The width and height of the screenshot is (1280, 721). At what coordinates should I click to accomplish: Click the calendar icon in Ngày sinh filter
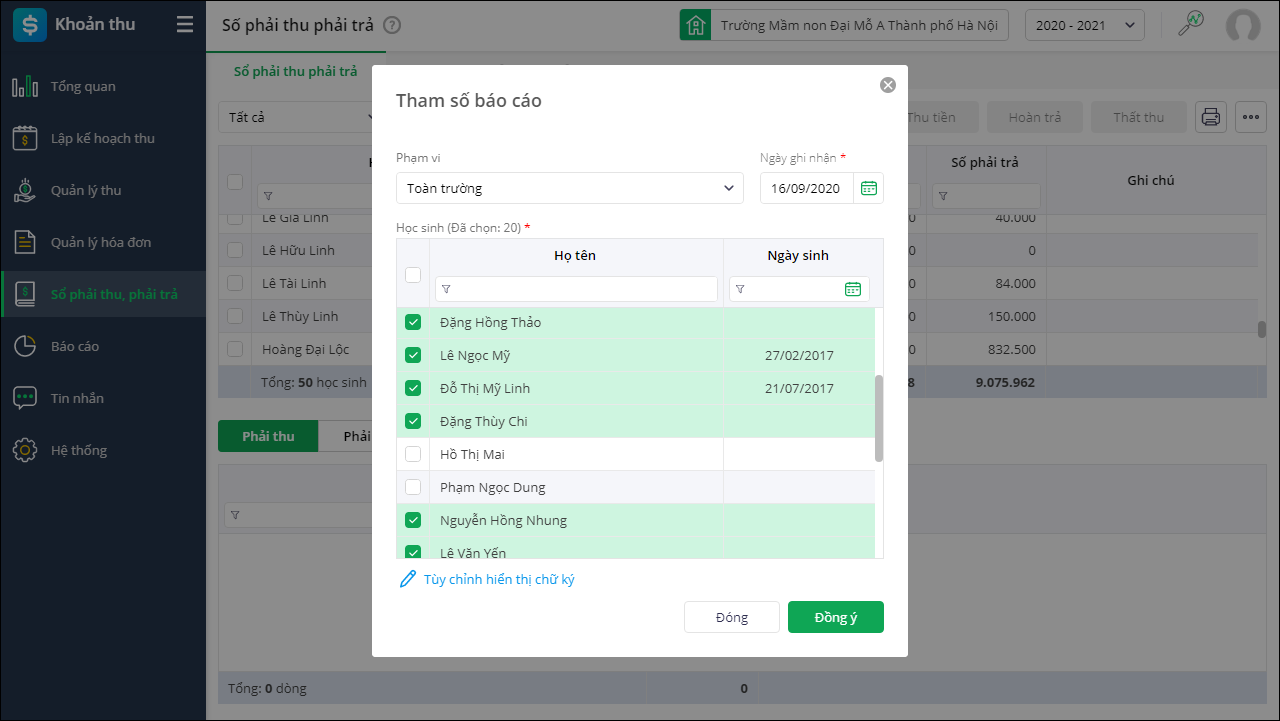click(x=853, y=289)
